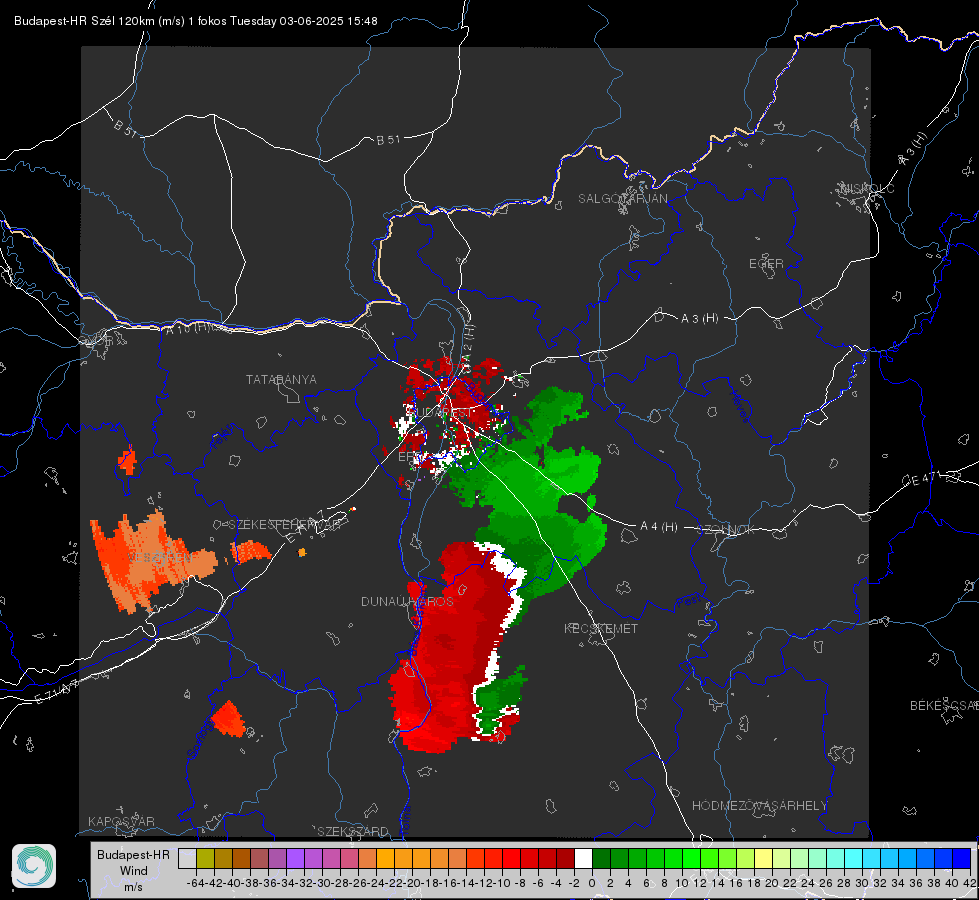This screenshot has height=900, width=979.
Task: Click the 'SZOLNOK' city label
Action: (x=726, y=530)
